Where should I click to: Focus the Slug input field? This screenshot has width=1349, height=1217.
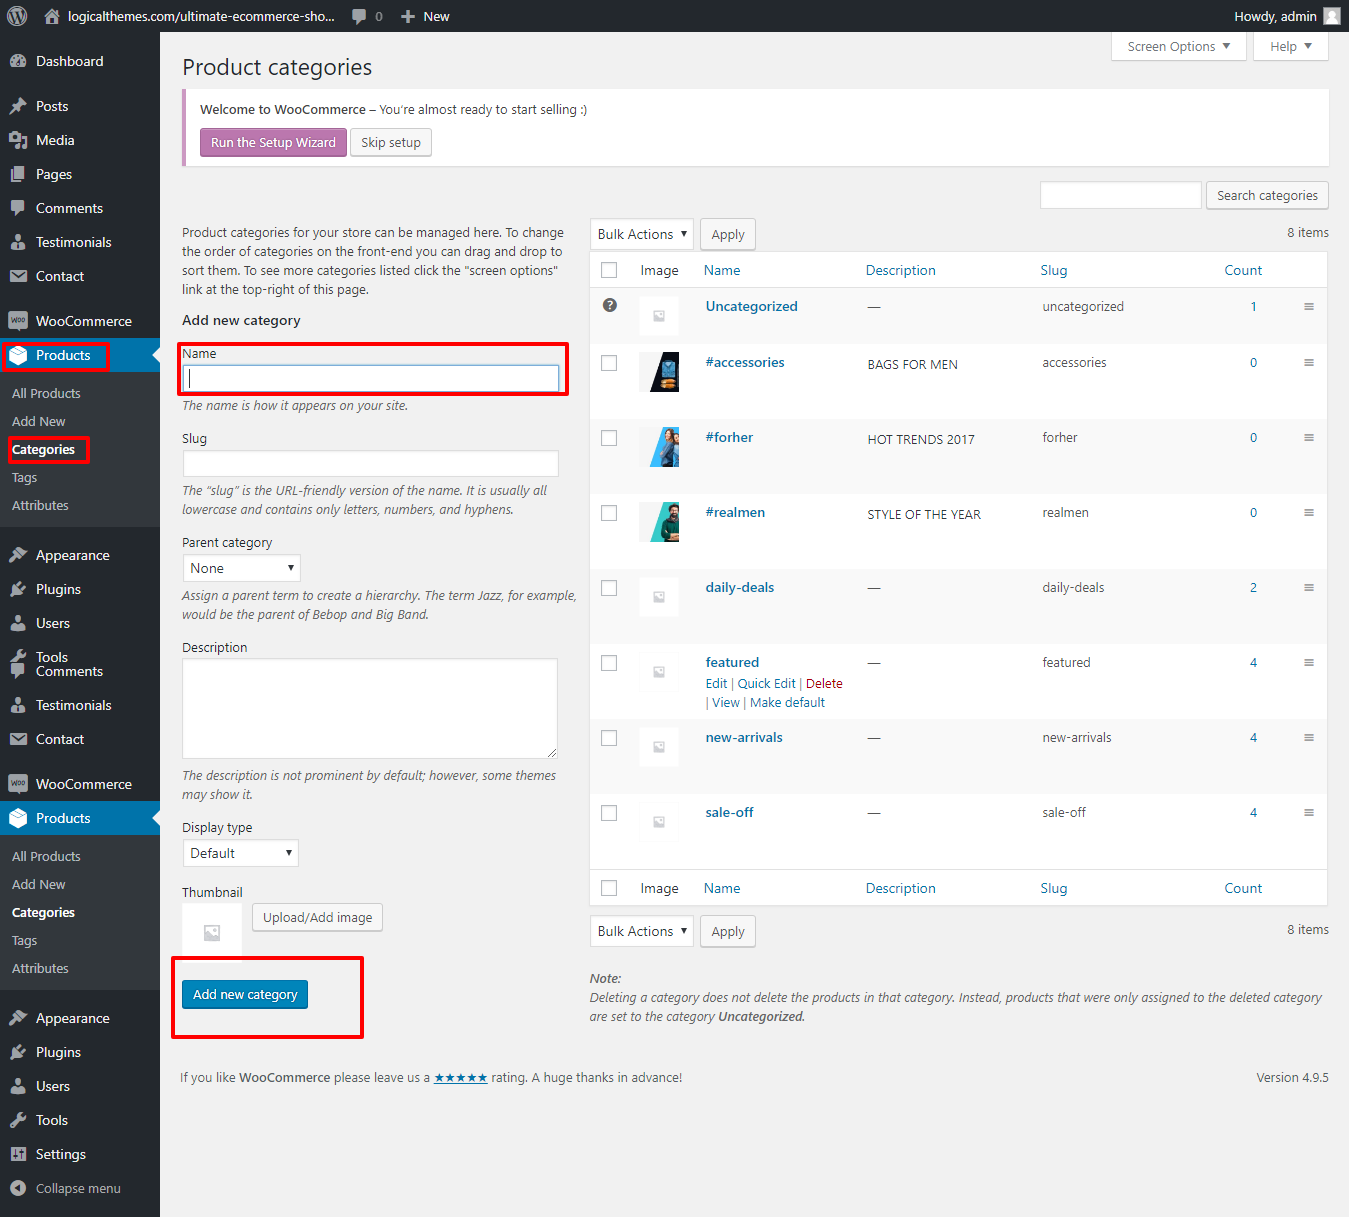coord(371,463)
